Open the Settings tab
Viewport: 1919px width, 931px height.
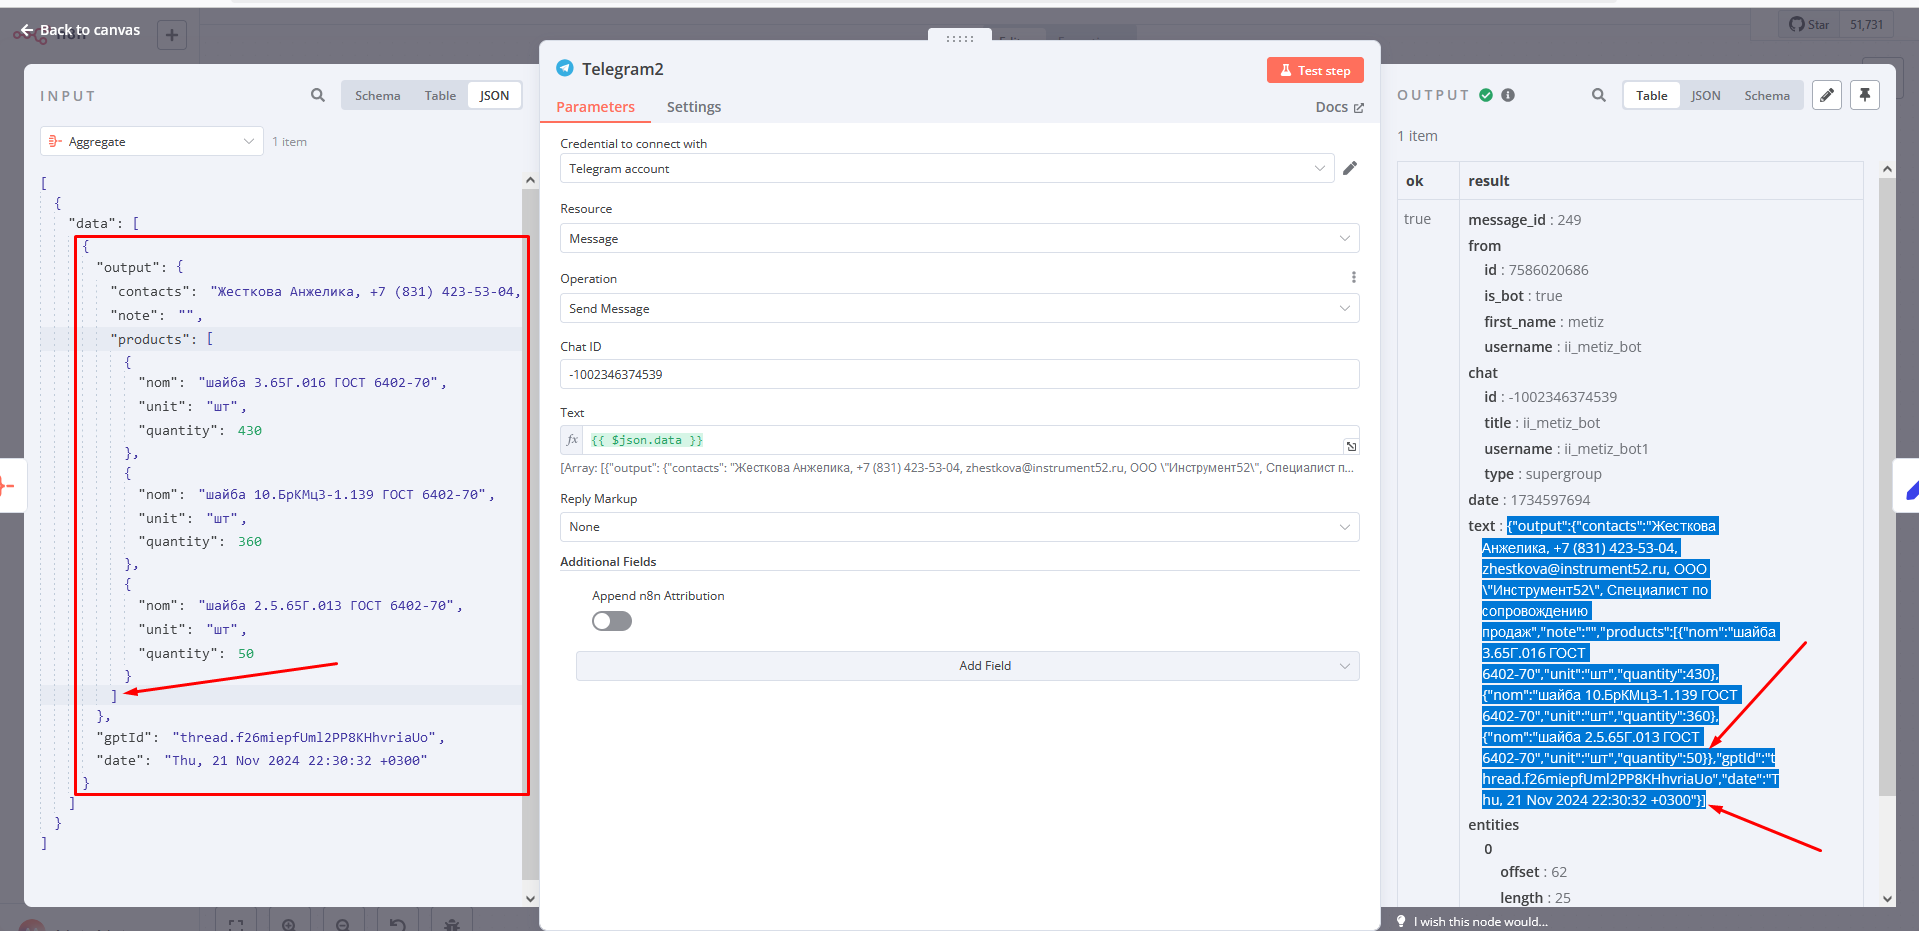[x=694, y=107]
